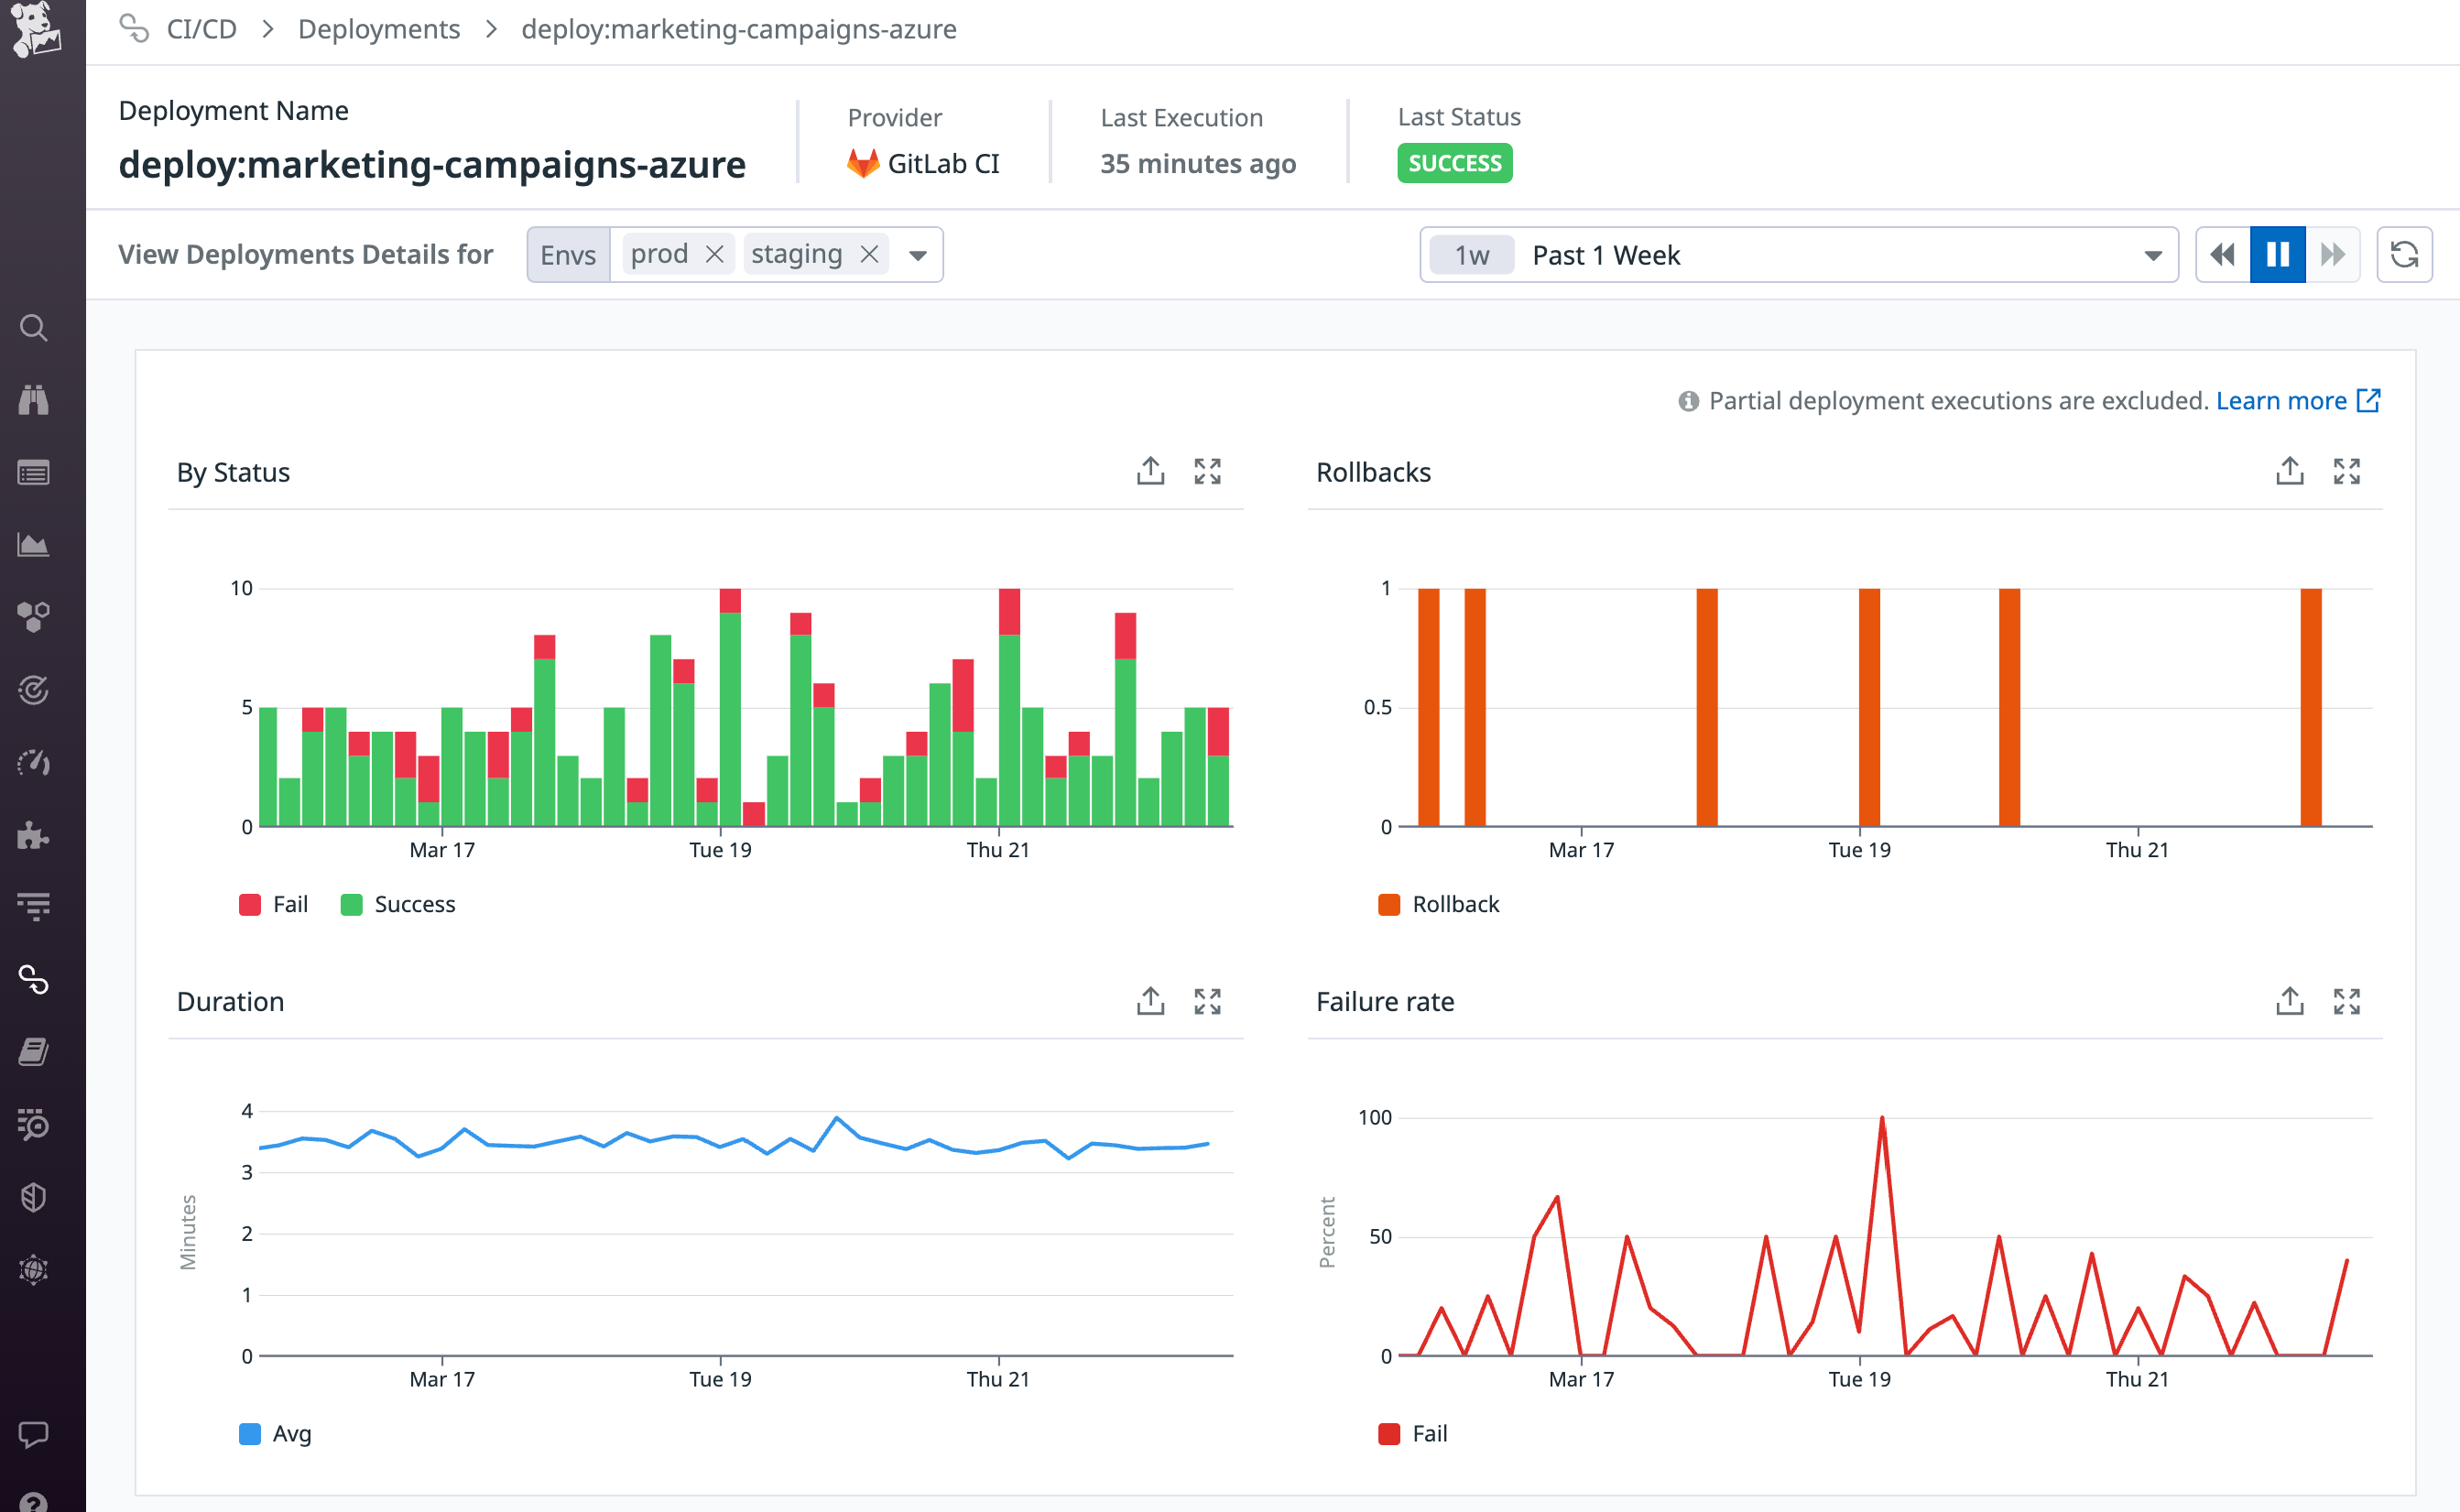
Task: Remove the staging environment filter chip
Action: point(869,254)
